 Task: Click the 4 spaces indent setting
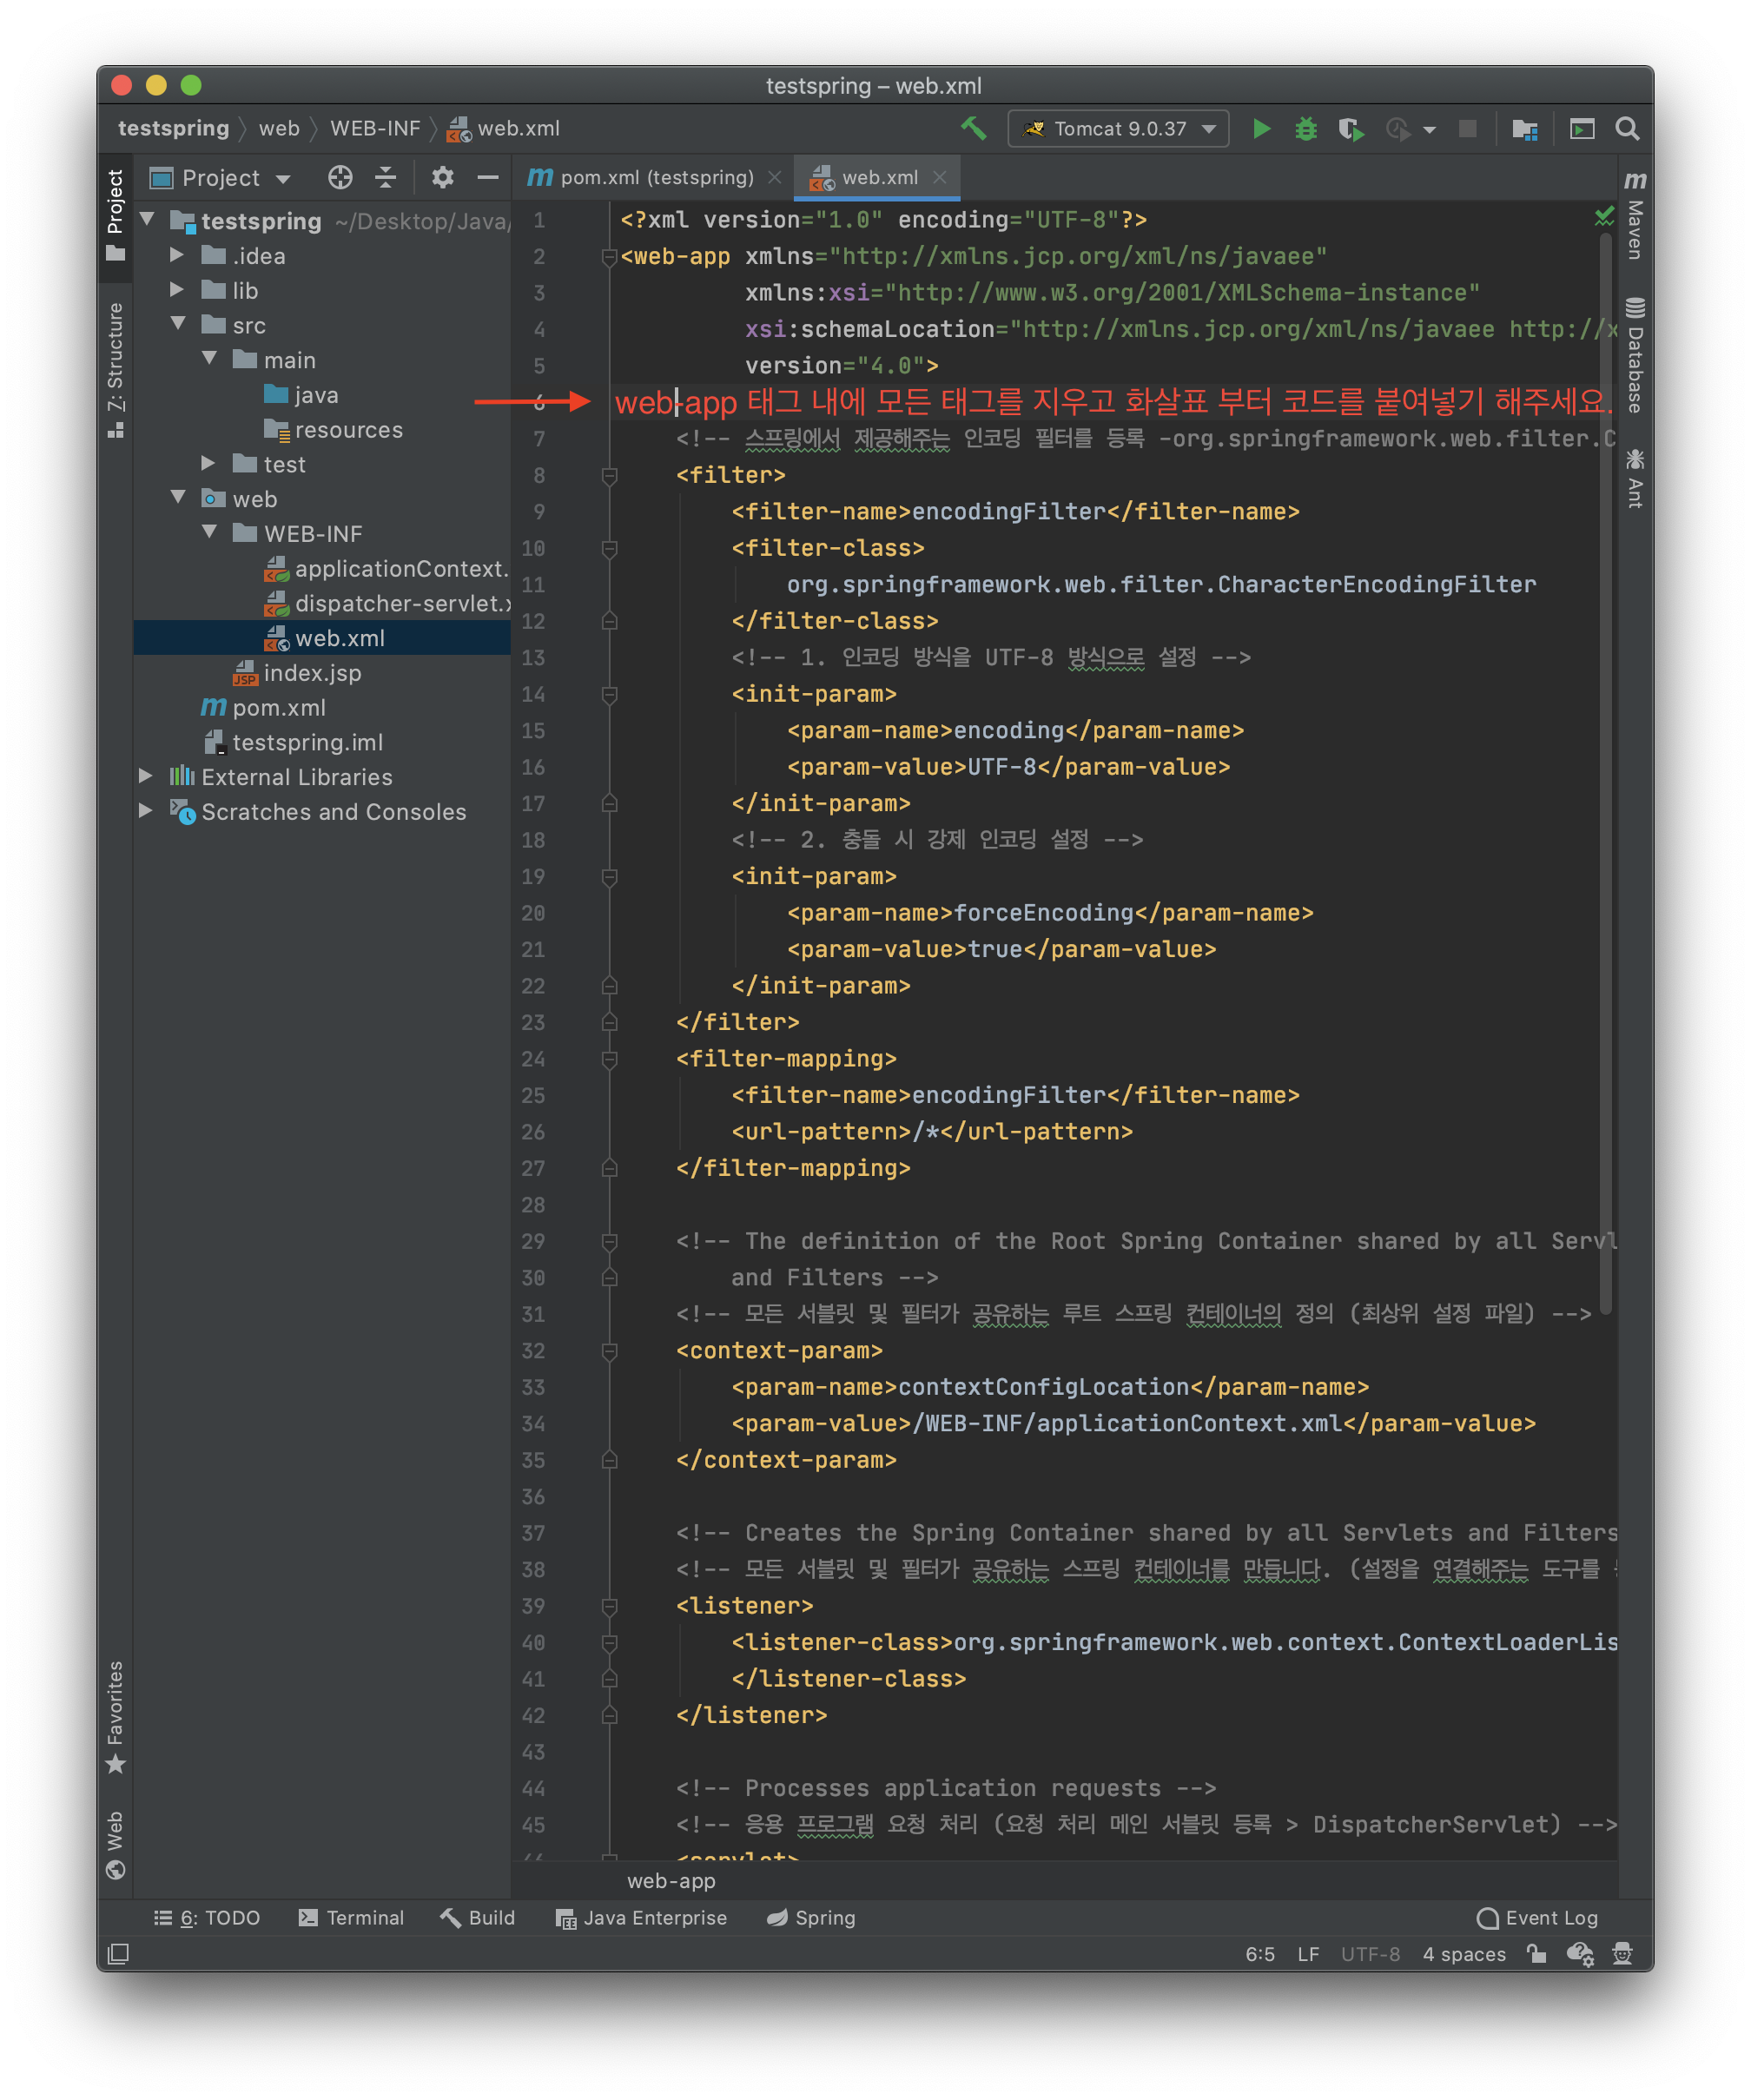tap(1463, 1953)
